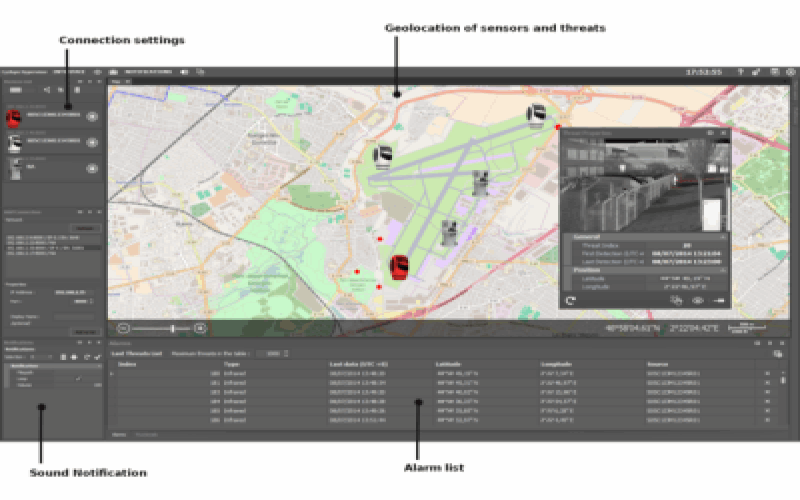
Task: Click the Display Name input field
Action: pyautogui.click(x=74, y=317)
